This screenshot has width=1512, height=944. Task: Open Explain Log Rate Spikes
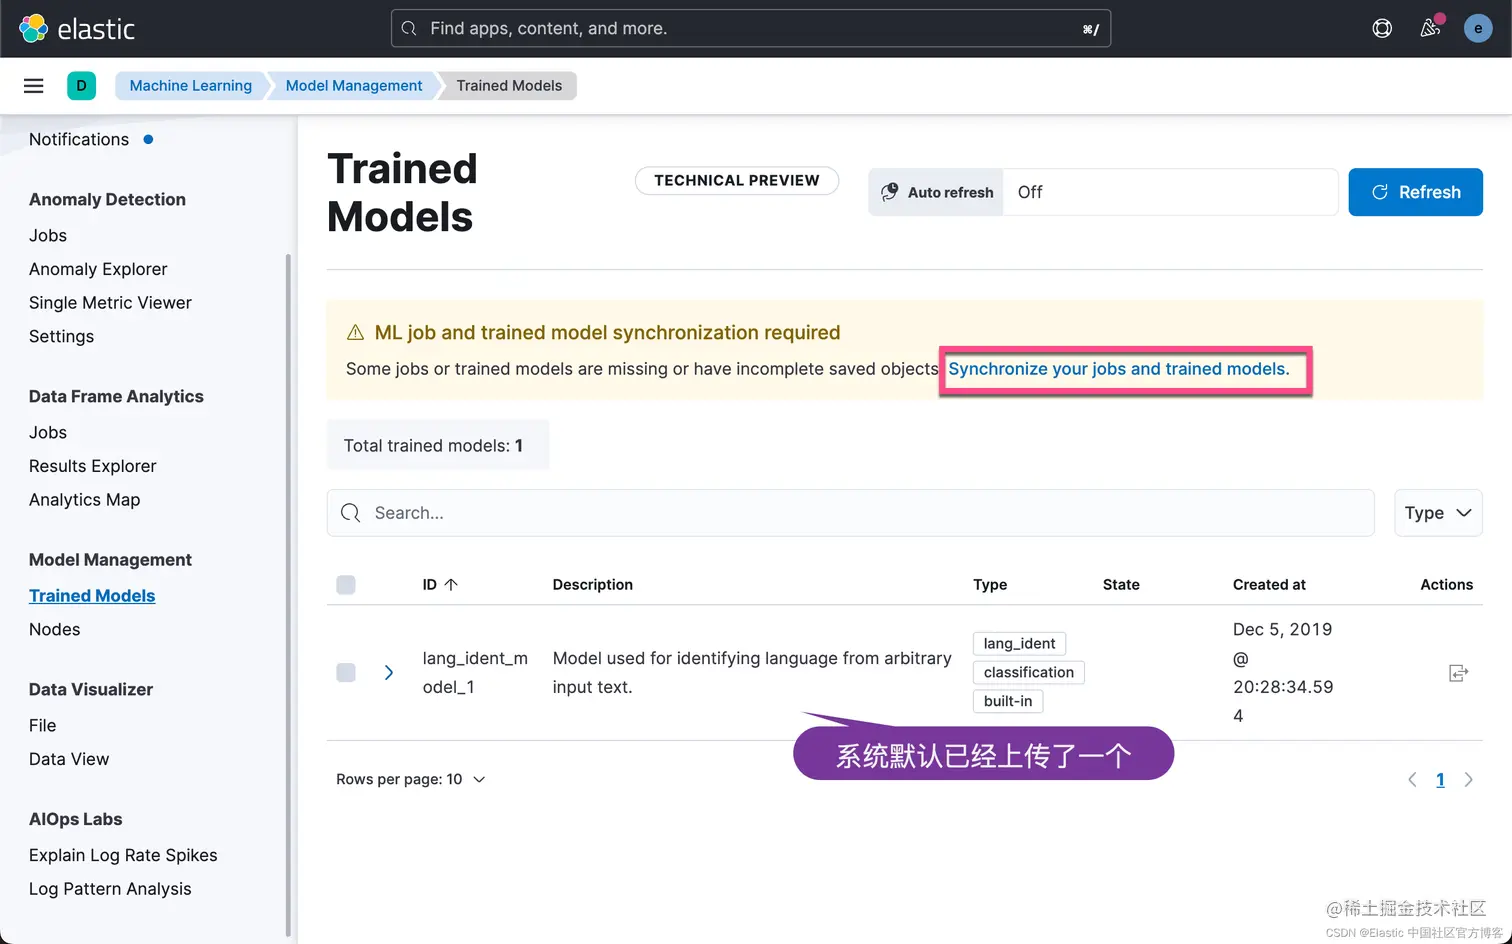coord(123,855)
